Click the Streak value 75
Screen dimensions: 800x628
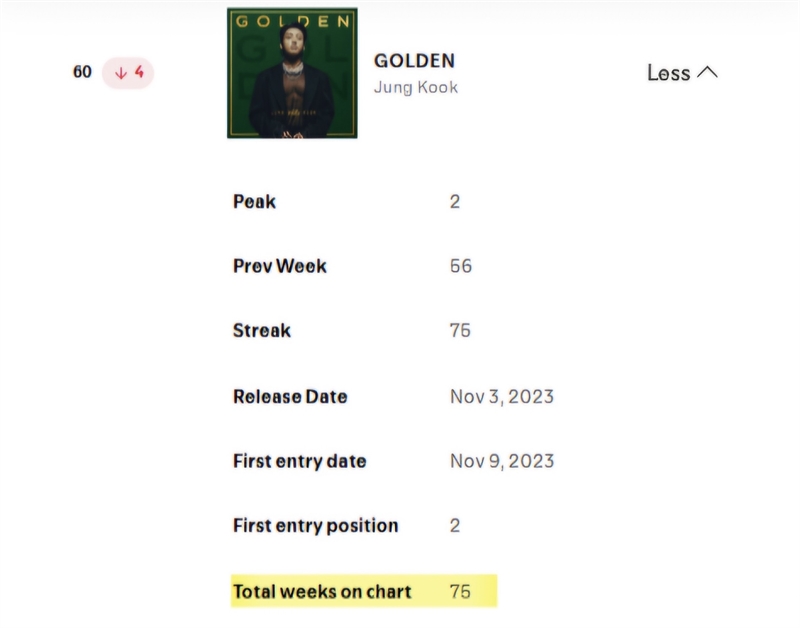(x=460, y=331)
